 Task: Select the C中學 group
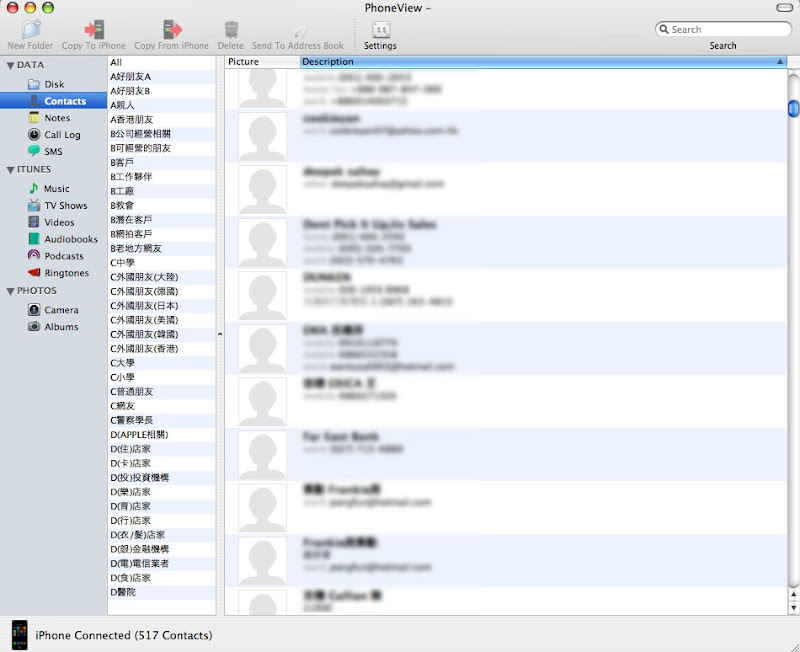[x=162, y=263]
